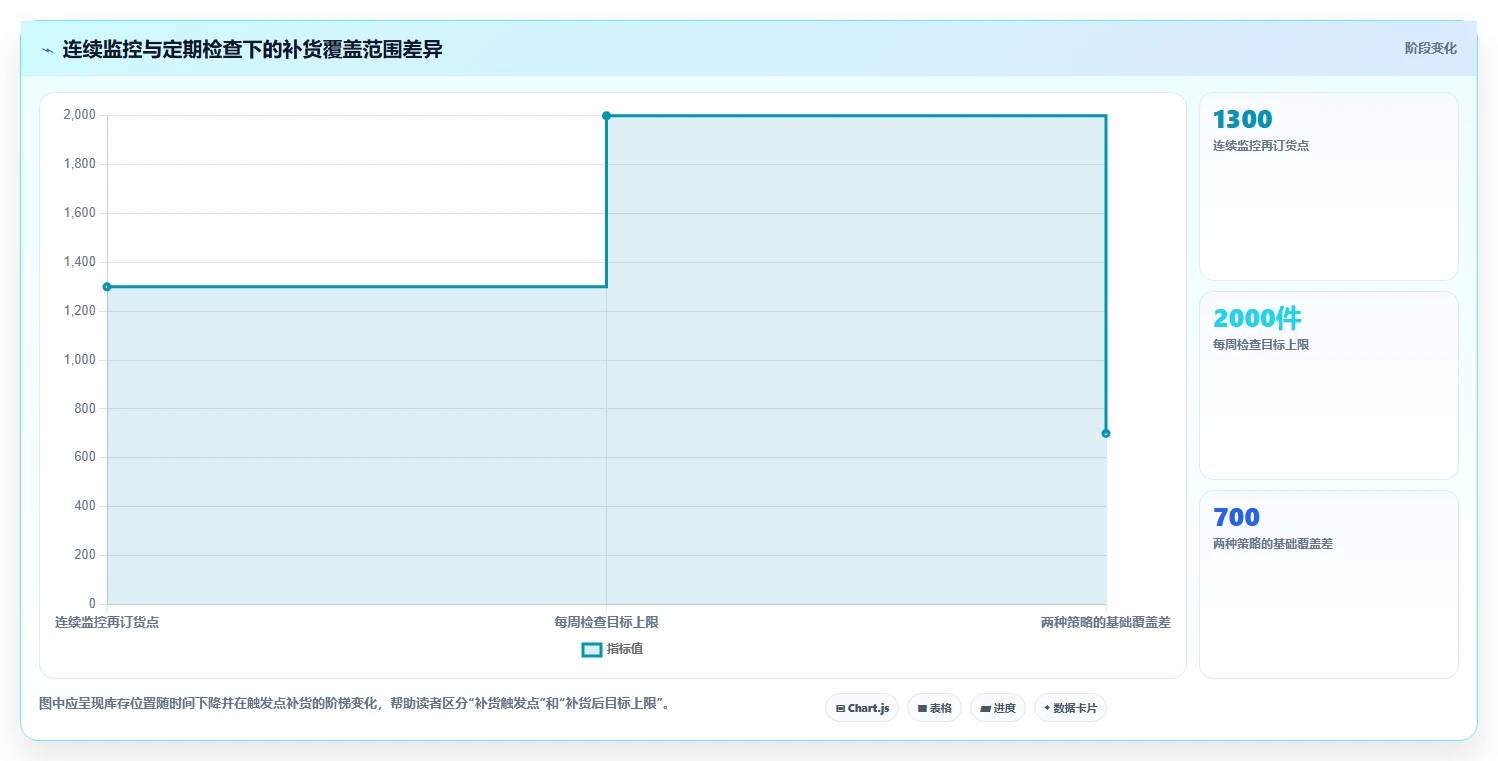Click the card caption 两种策略的基础覆盖差

click(x=1273, y=544)
